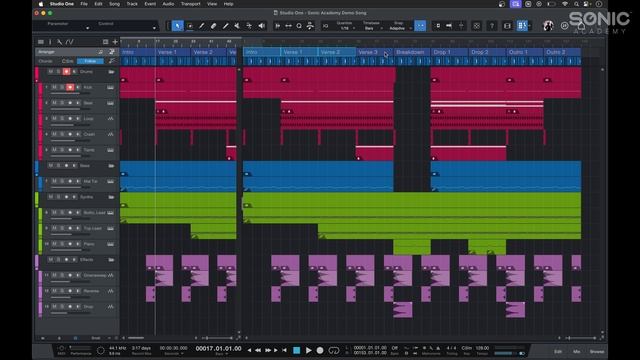The image size is (640, 360).
Task: Toggle the blue Snap button
Action: pos(420,26)
